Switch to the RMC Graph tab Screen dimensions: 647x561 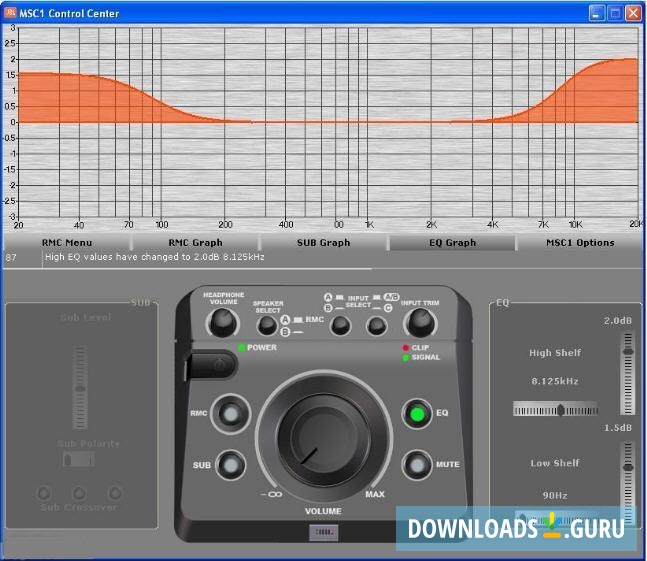click(x=195, y=243)
